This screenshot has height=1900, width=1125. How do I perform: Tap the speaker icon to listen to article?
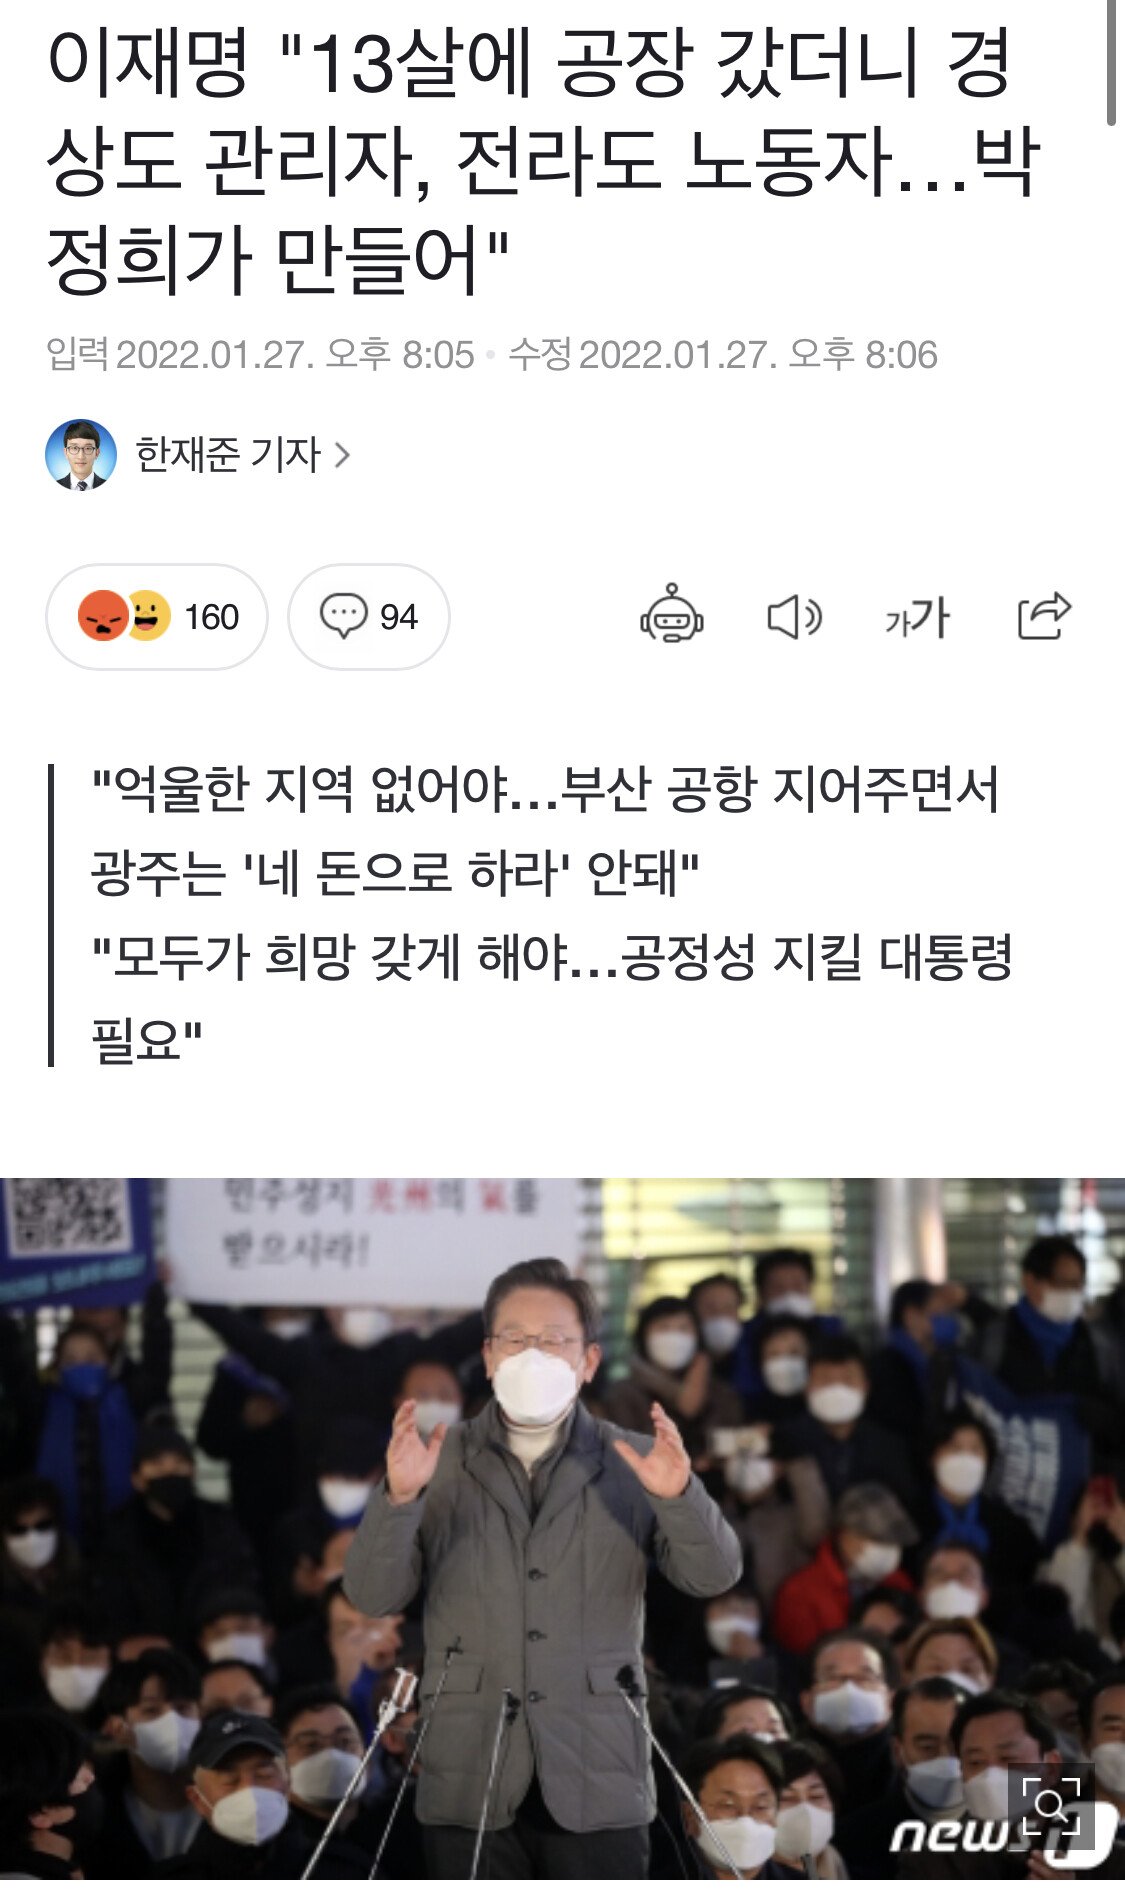click(x=795, y=617)
